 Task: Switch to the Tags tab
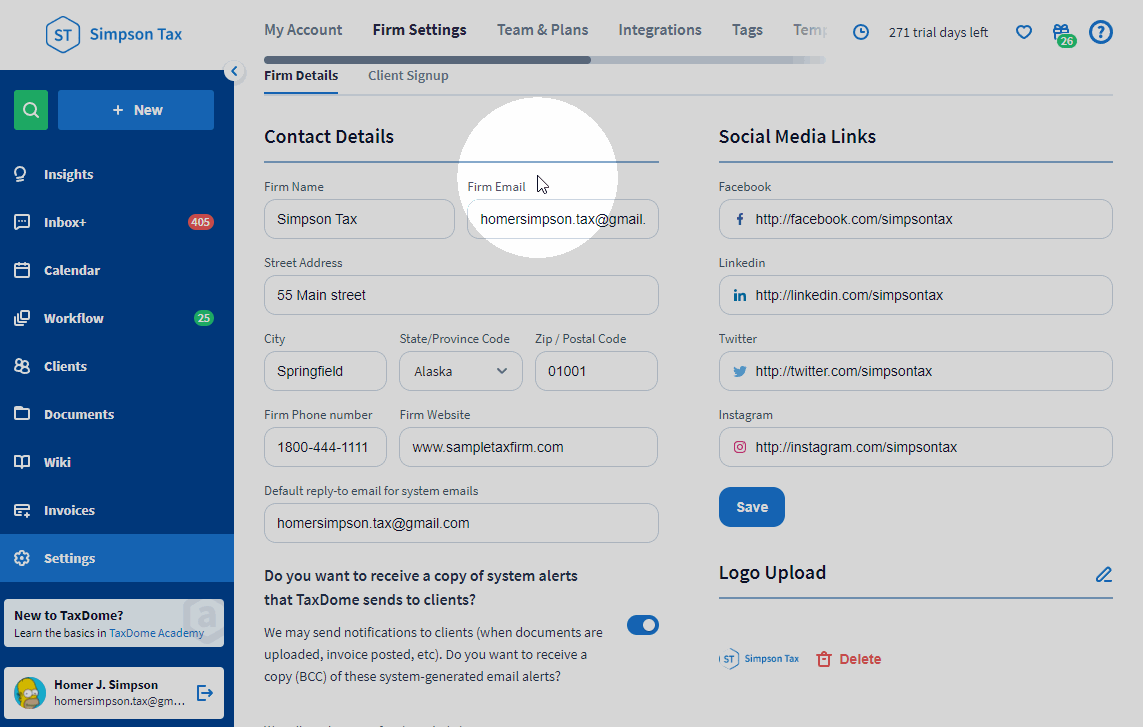pos(747,30)
